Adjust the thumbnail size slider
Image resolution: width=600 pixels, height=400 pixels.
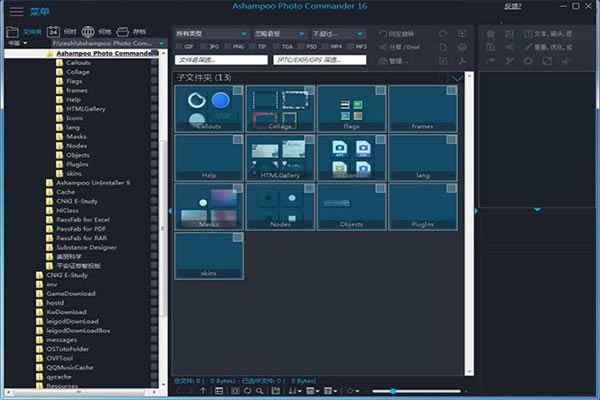pyautogui.click(x=393, y=391)
